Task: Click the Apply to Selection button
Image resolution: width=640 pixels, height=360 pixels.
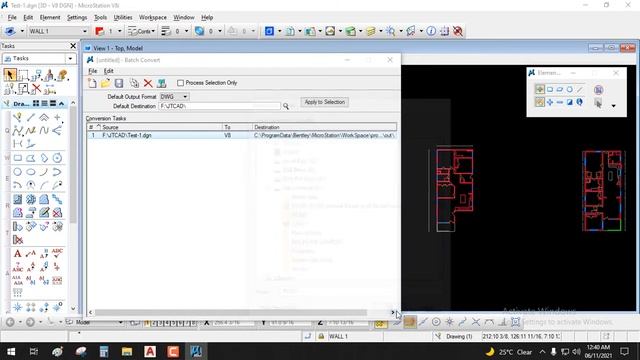Action: coord(324,102)
